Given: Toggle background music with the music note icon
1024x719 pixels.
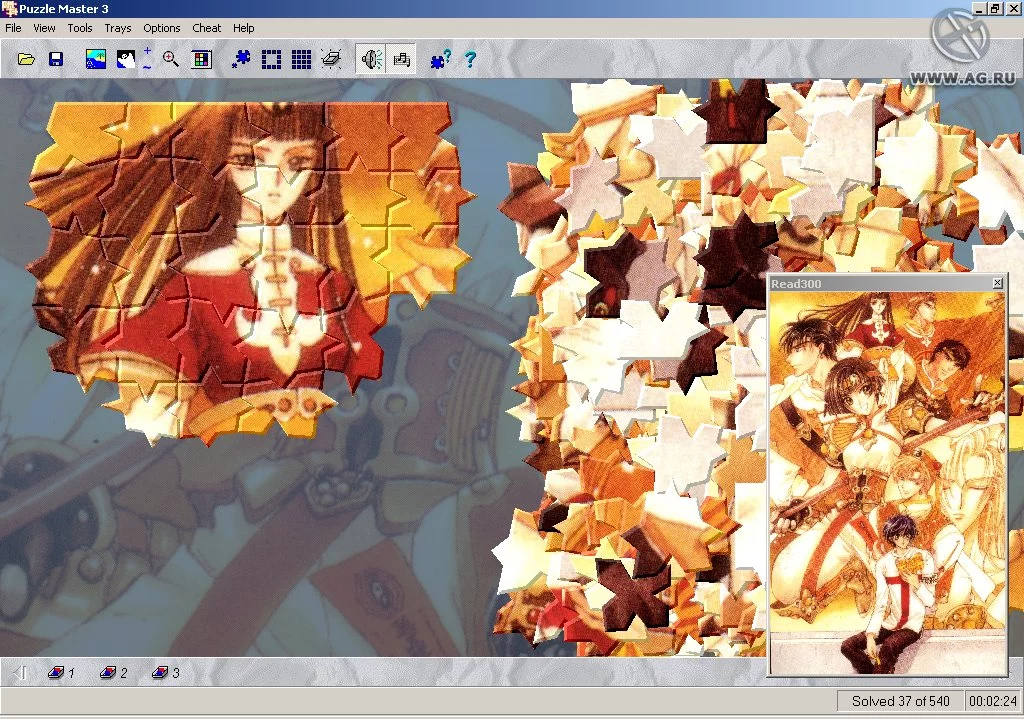Looking at the screenshot, I should click(x=401, y=59).
